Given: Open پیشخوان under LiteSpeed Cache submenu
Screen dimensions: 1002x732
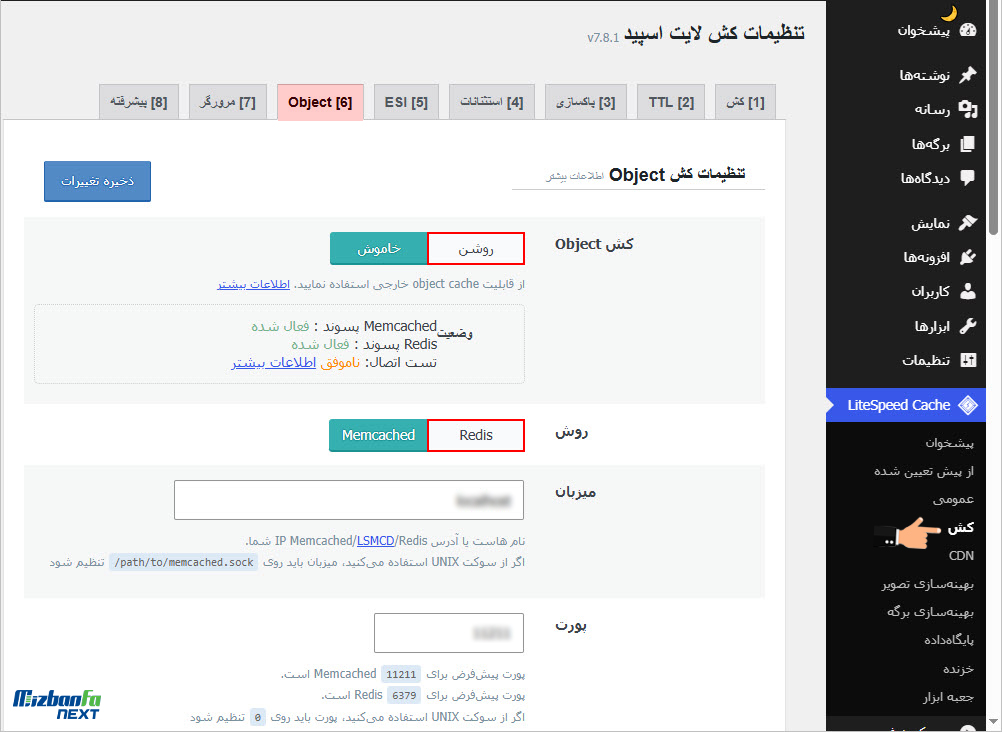Looking at the screenshot, I should tap(949, 442).
